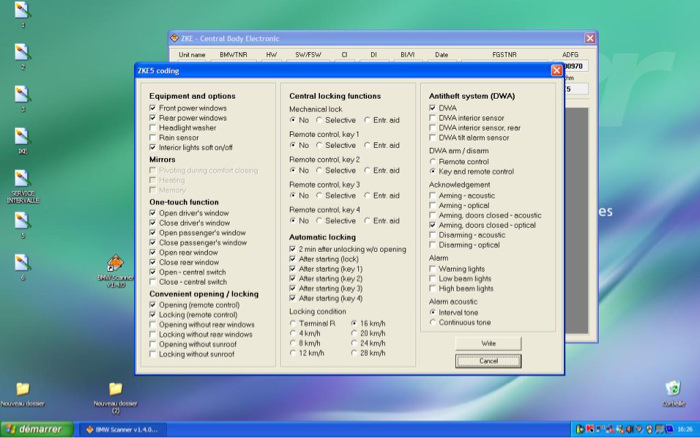Screen dimensions: 700x438
Task: Select Selective for Remote control key 2
Action: [319, 170]
